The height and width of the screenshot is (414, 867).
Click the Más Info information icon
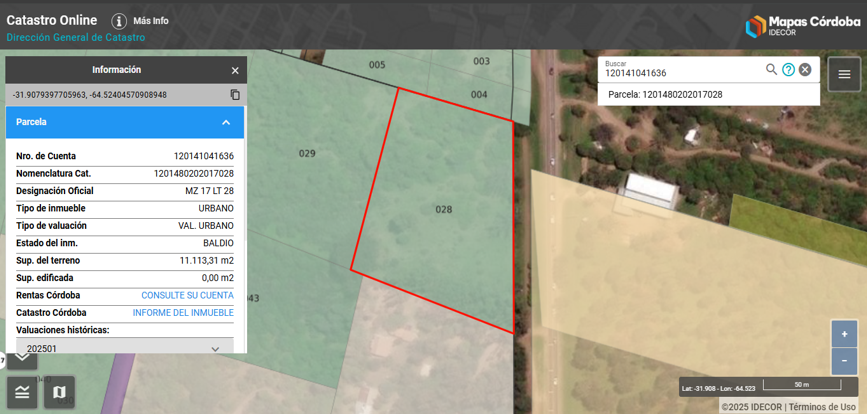(119, 21)
